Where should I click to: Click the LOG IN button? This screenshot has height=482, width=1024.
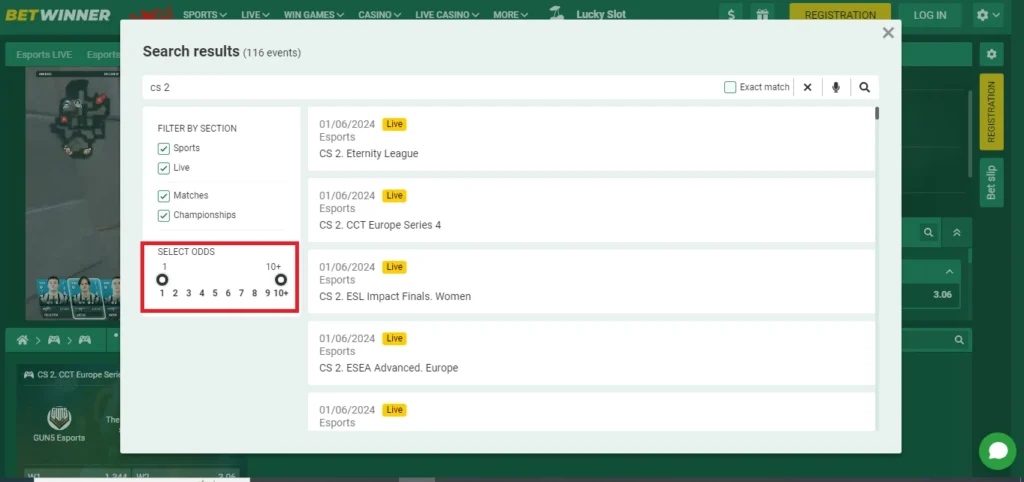tap(929, 15)
